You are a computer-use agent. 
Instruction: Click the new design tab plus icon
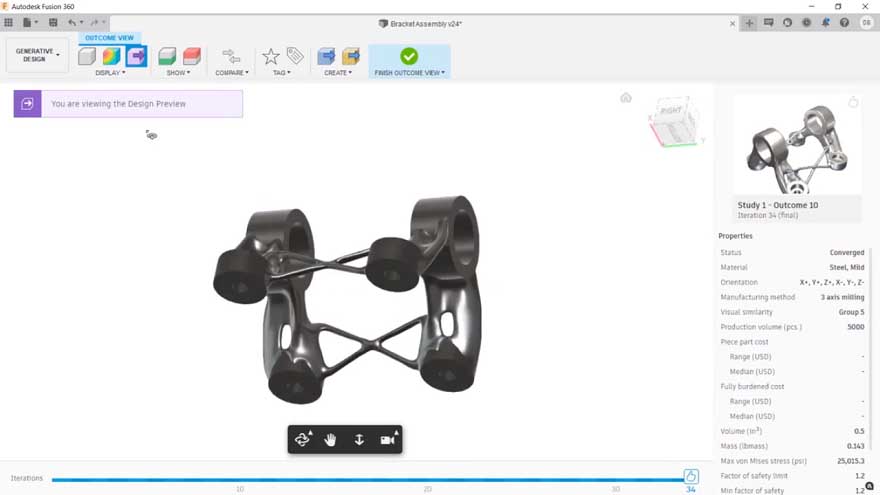[749, 23]
